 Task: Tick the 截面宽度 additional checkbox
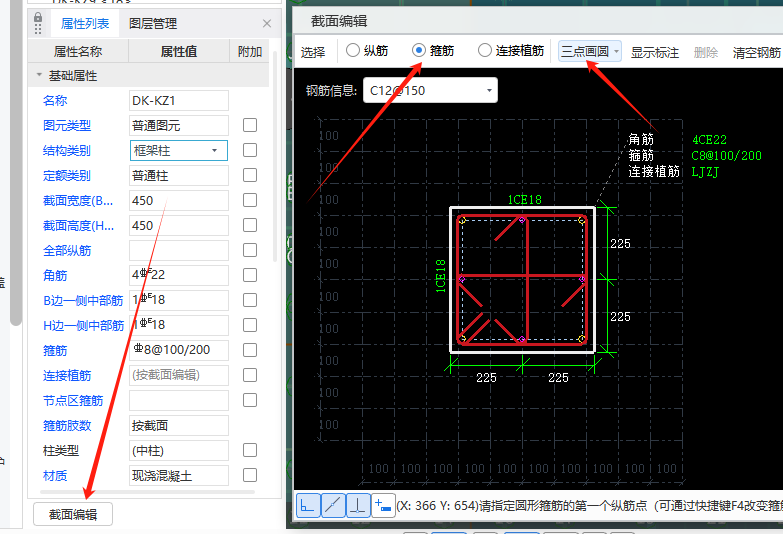pyautogui.click(x=250, y=200)
